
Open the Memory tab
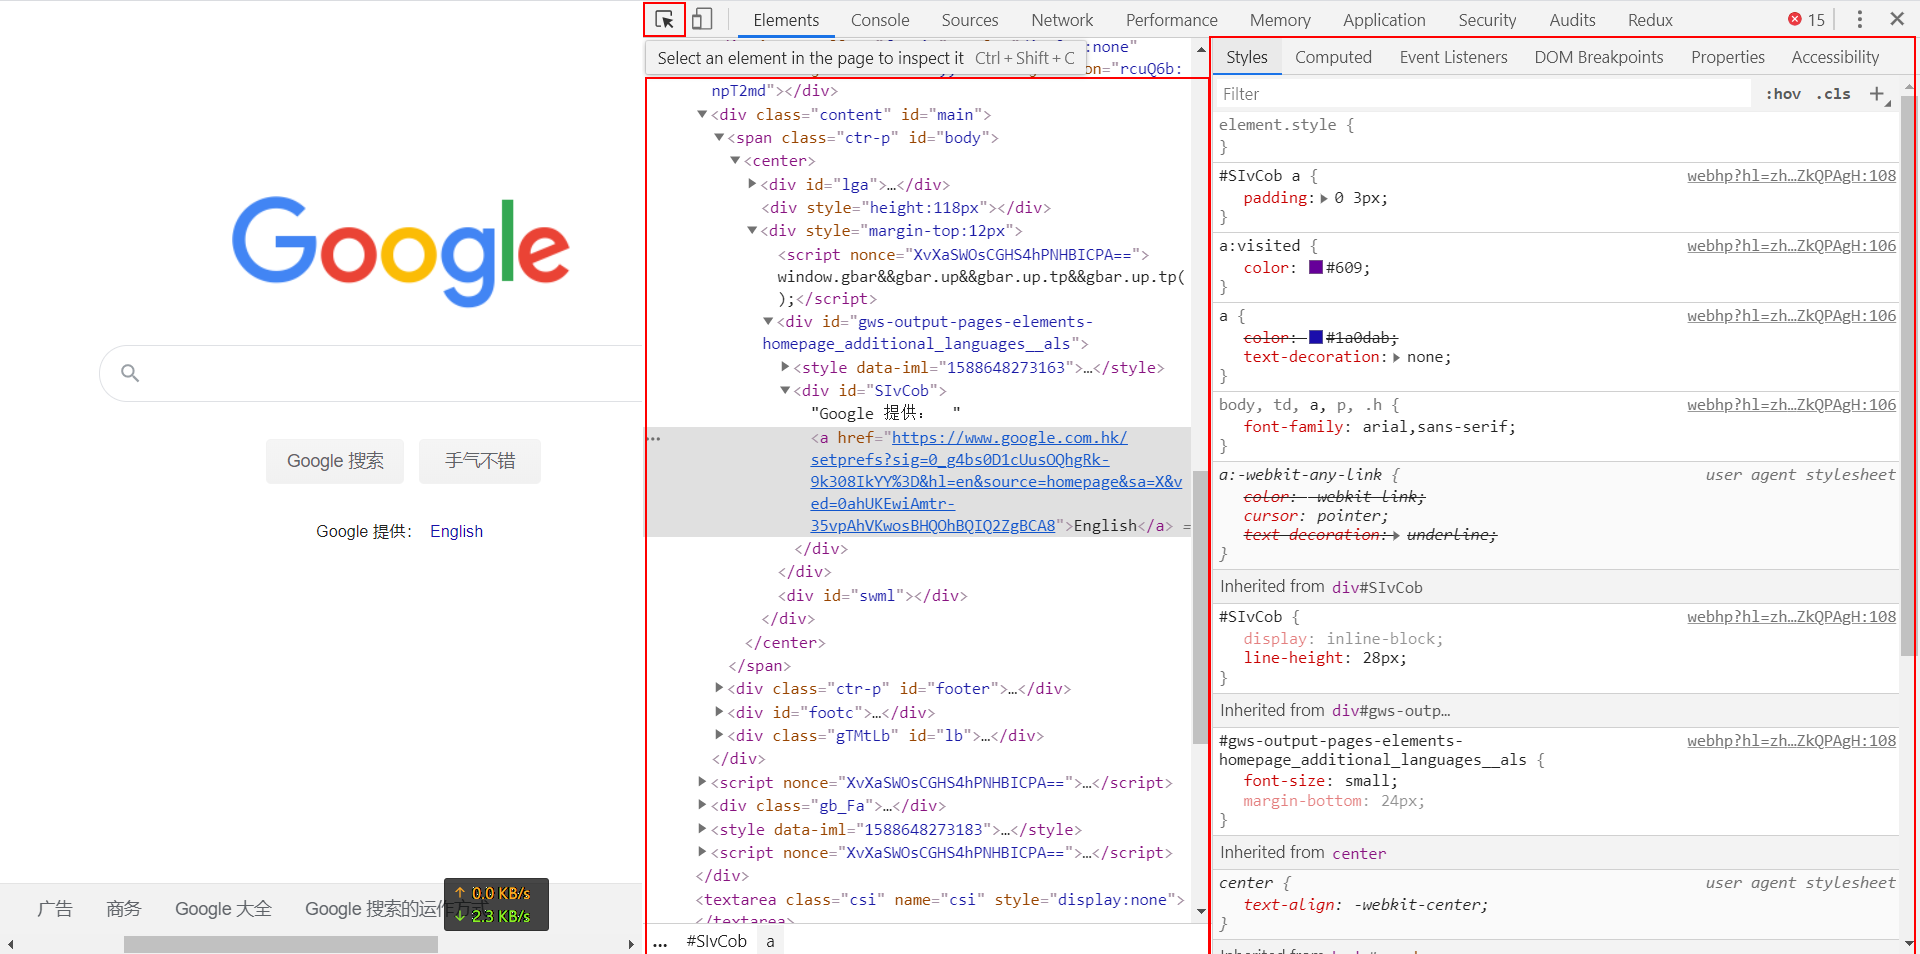1280,20
